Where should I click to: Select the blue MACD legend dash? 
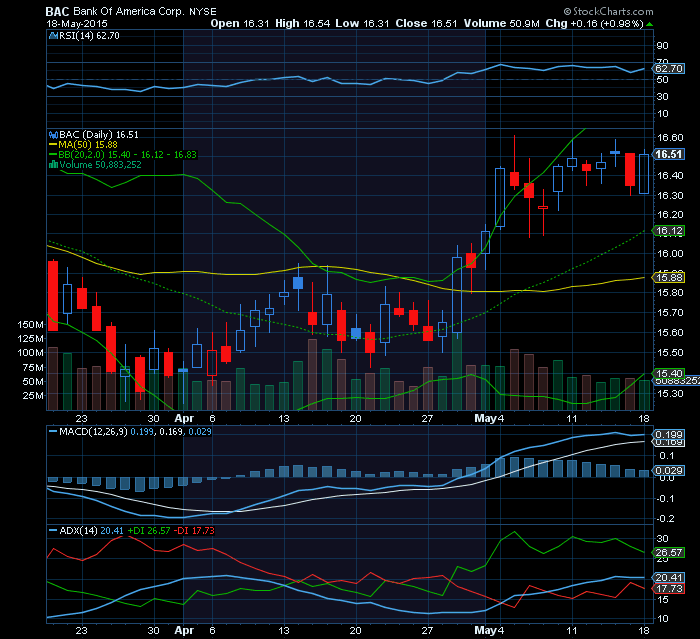click(53, 432)
